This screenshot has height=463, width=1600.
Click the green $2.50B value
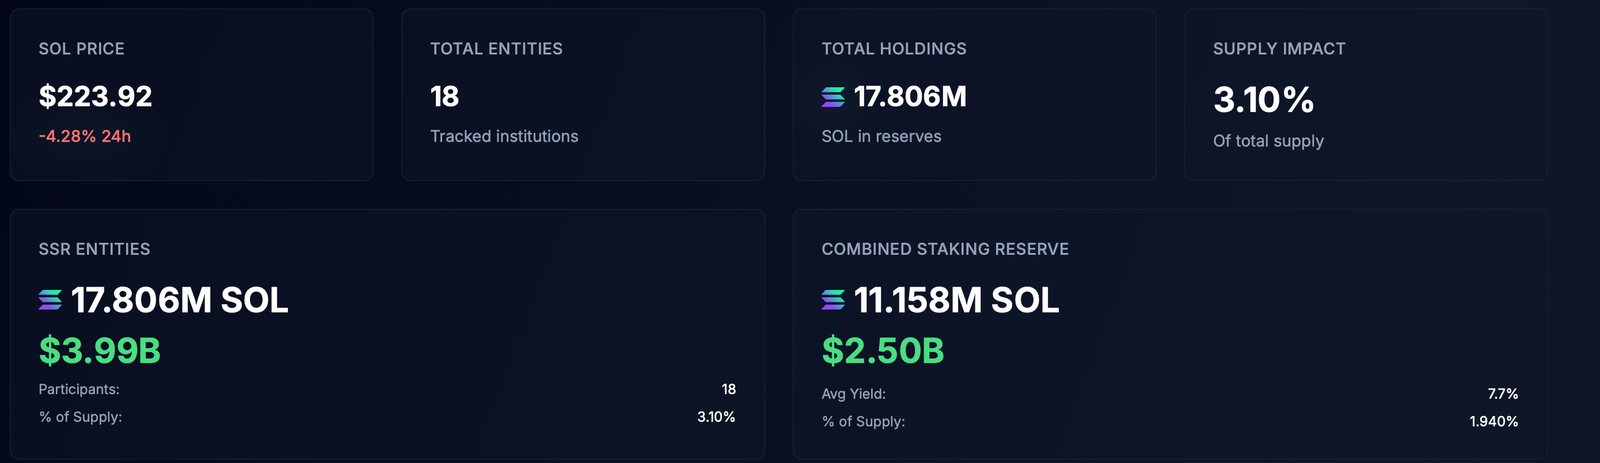point(882,351)
